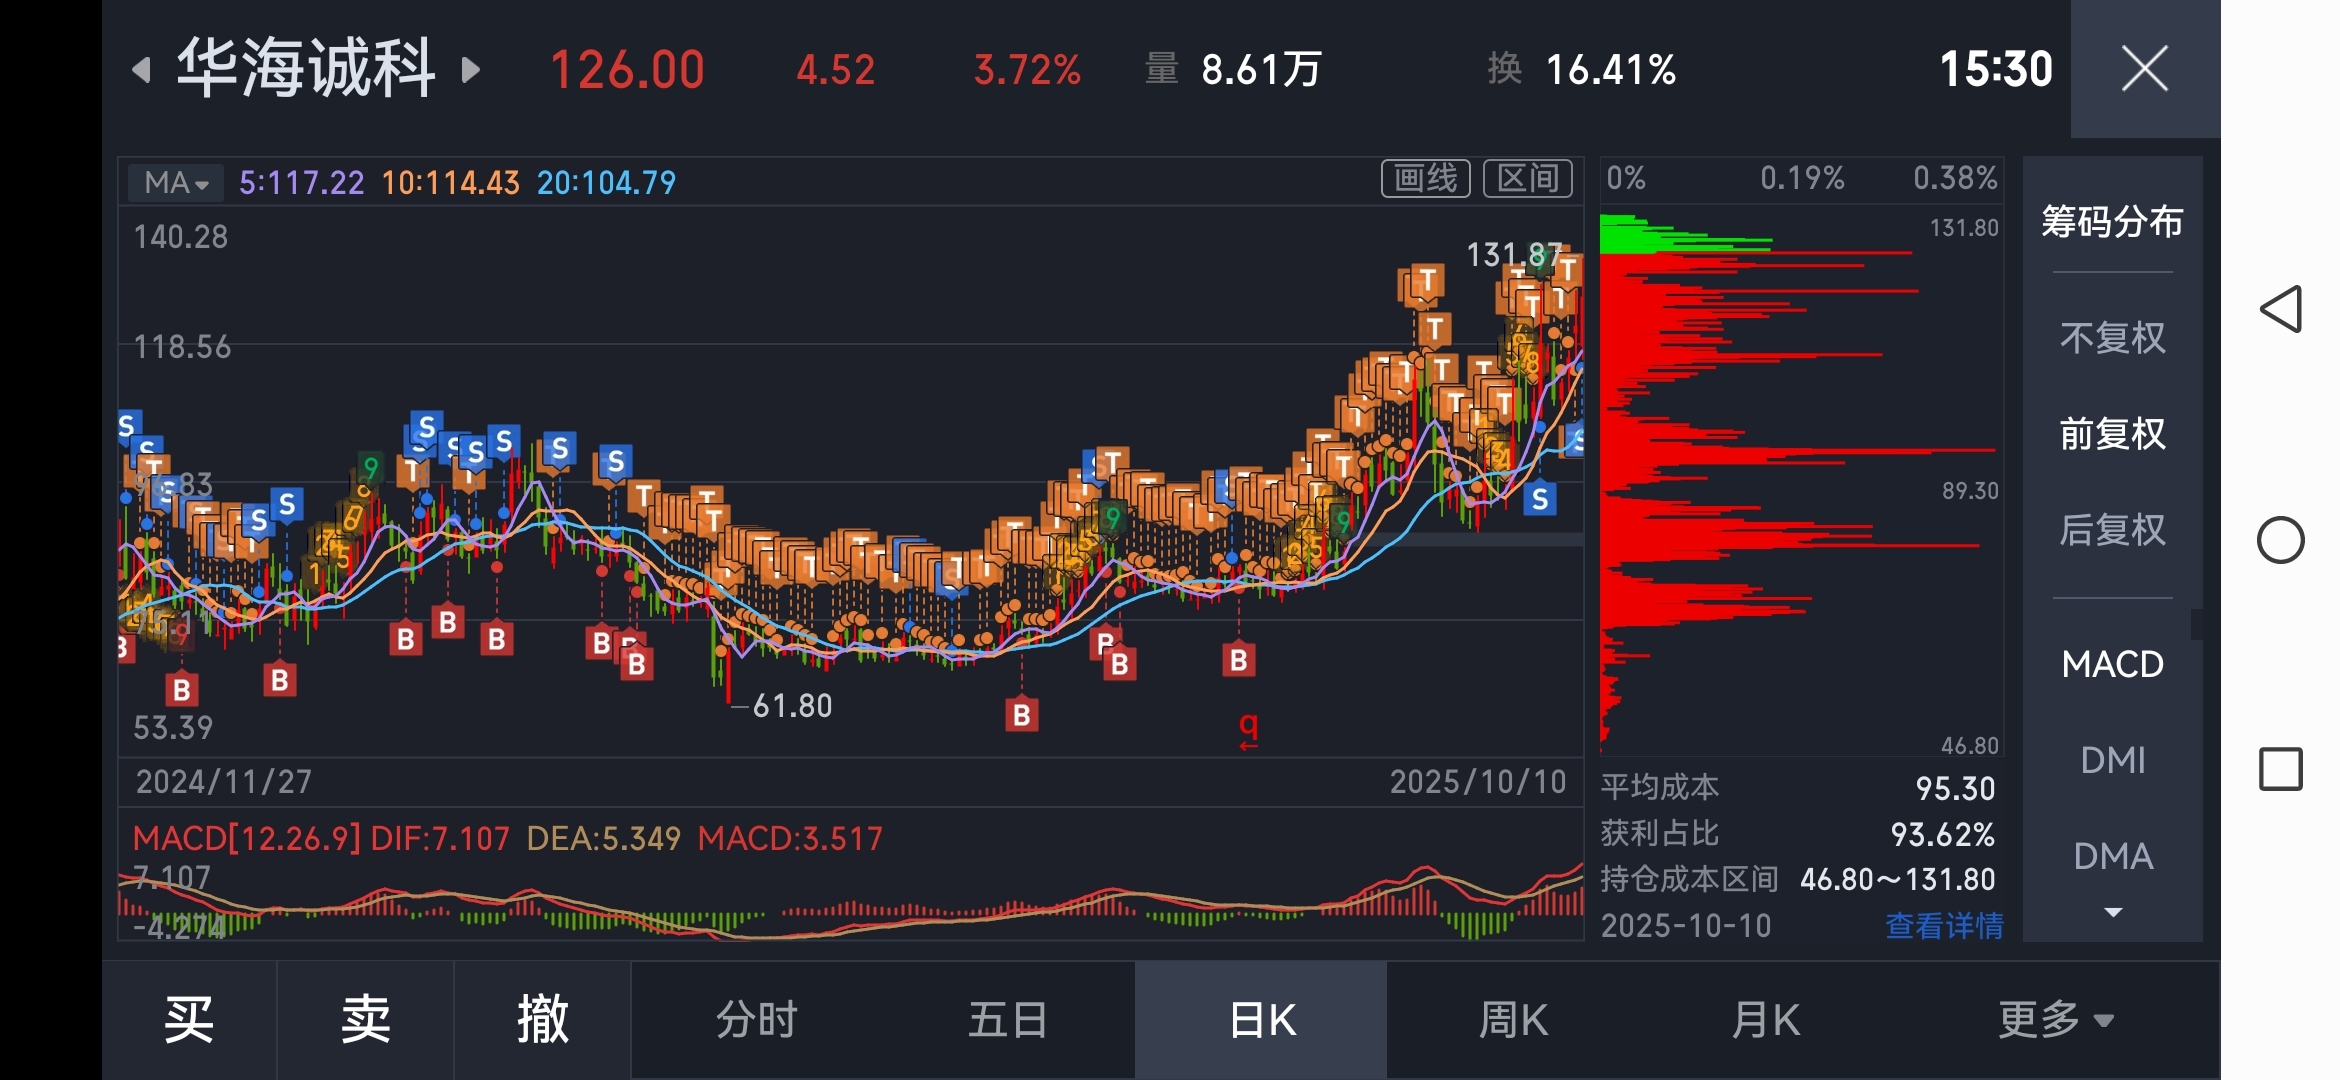Open the 查看详情 link
Viewport: 2340px width, 1080px height.
click(1943, 926)
